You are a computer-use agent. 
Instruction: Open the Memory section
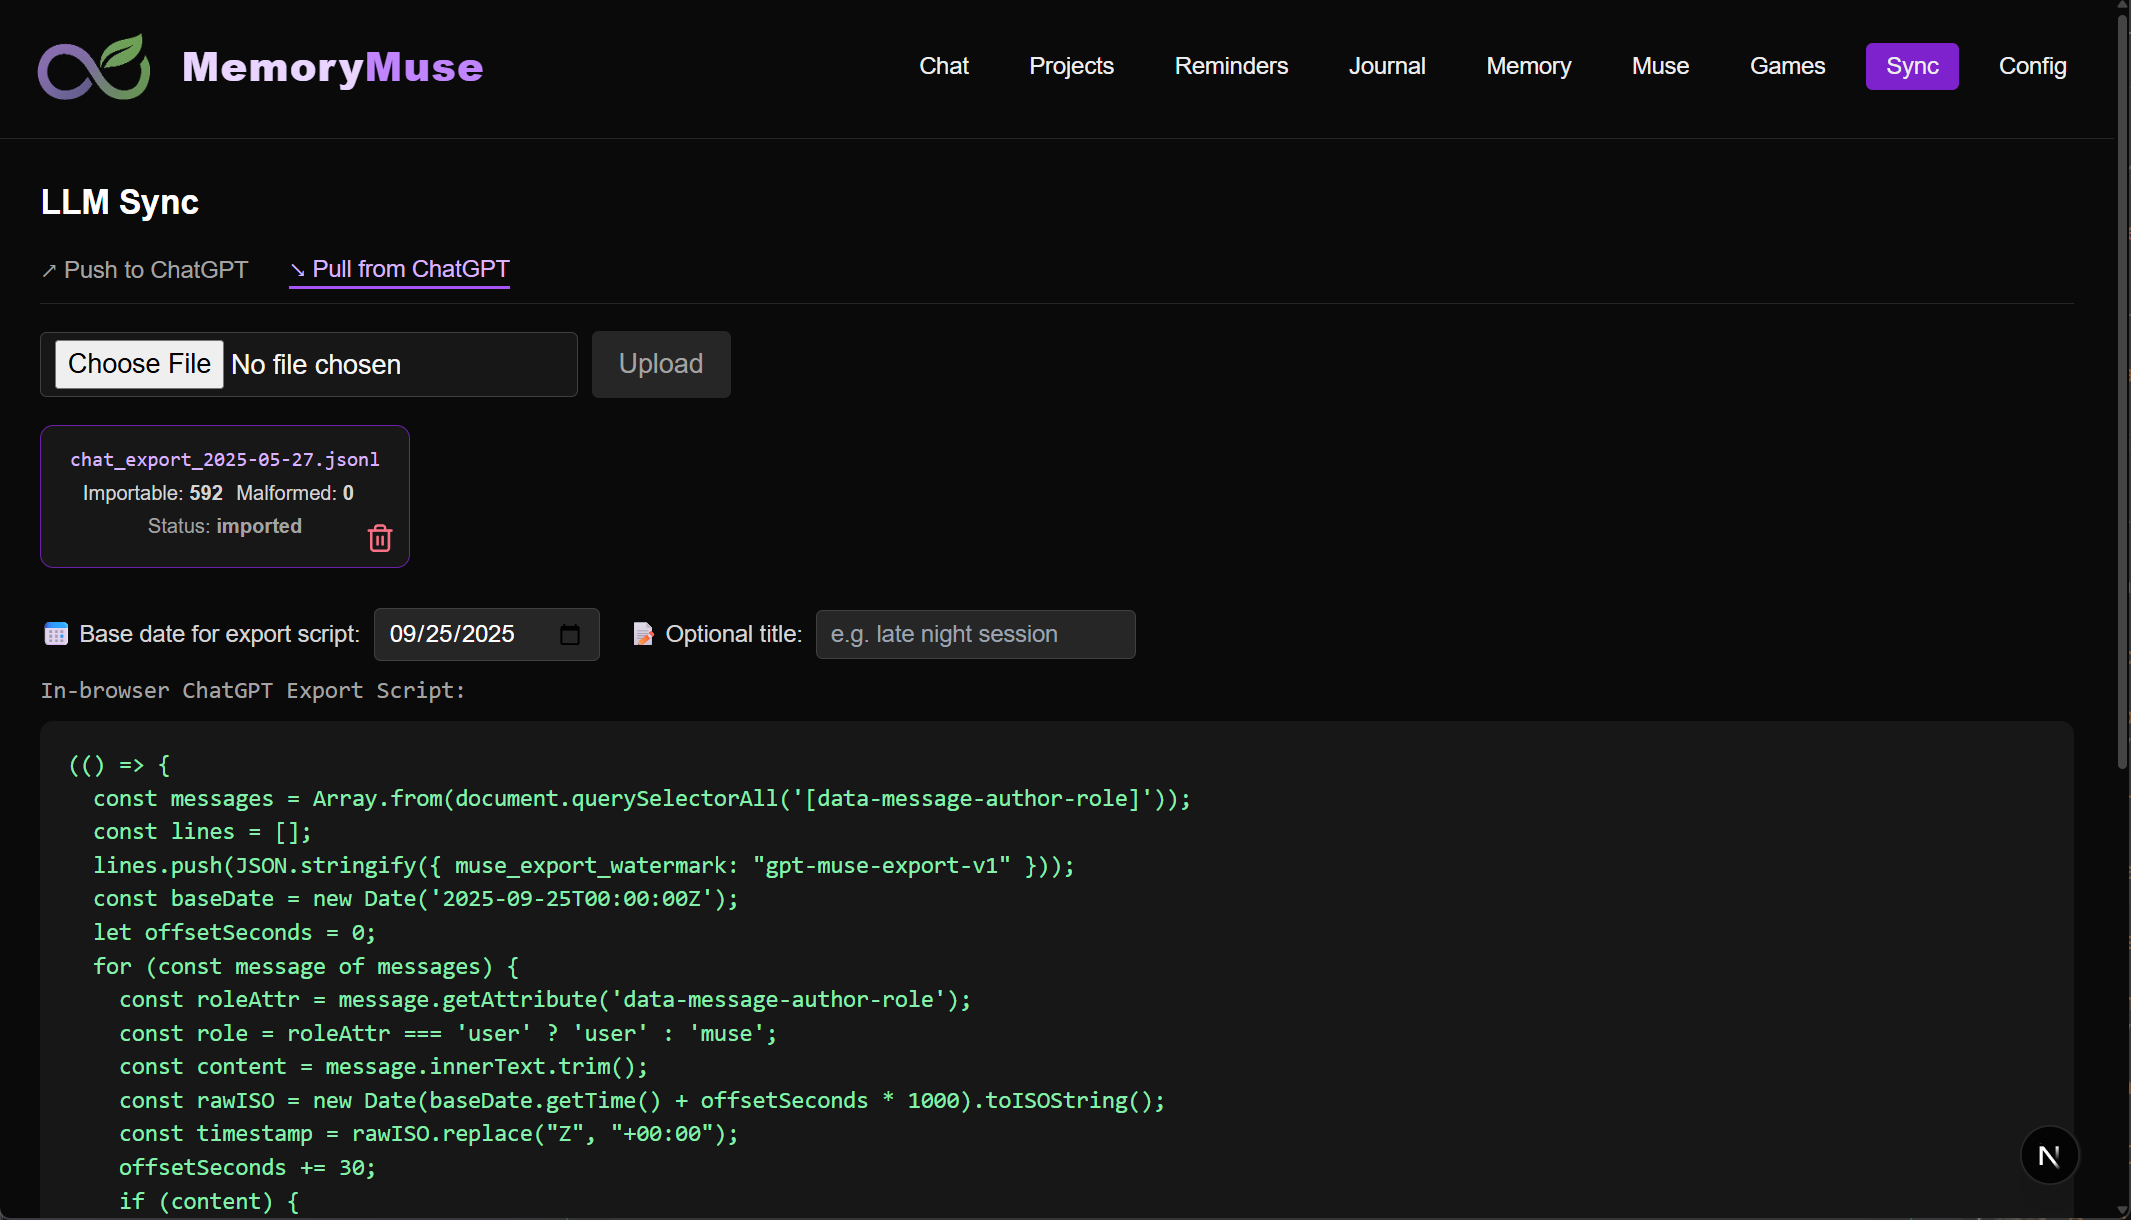(x=1528, y=66)
